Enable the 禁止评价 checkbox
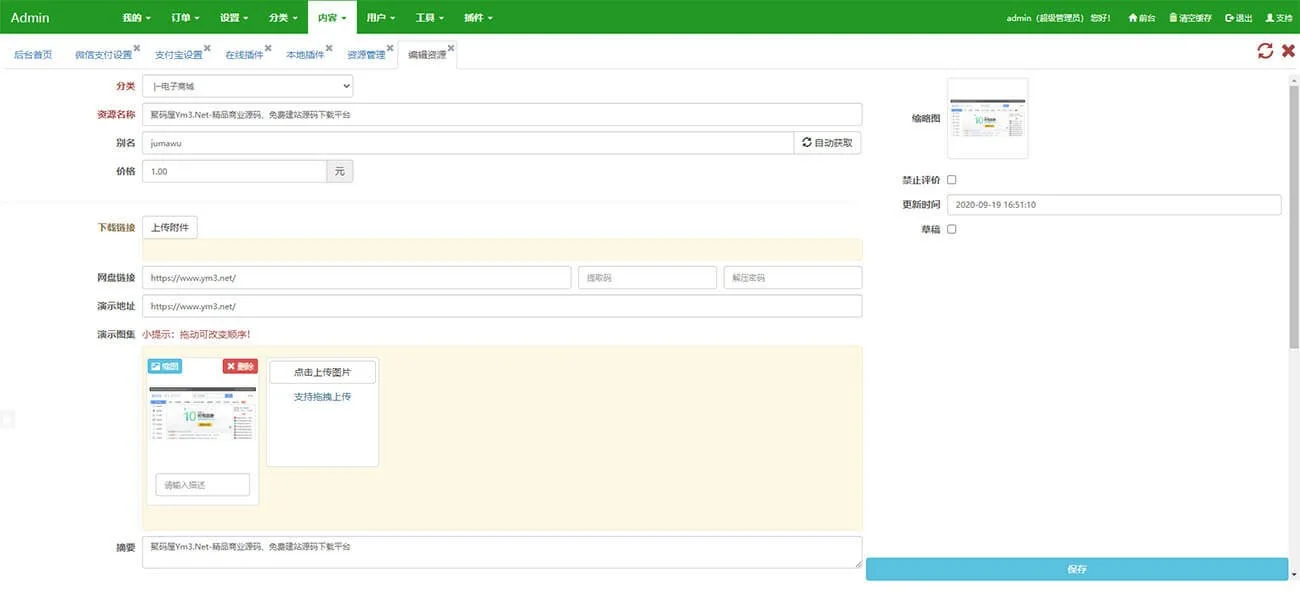This screenshot has height=601, width=1300. (x=952, y=180)
